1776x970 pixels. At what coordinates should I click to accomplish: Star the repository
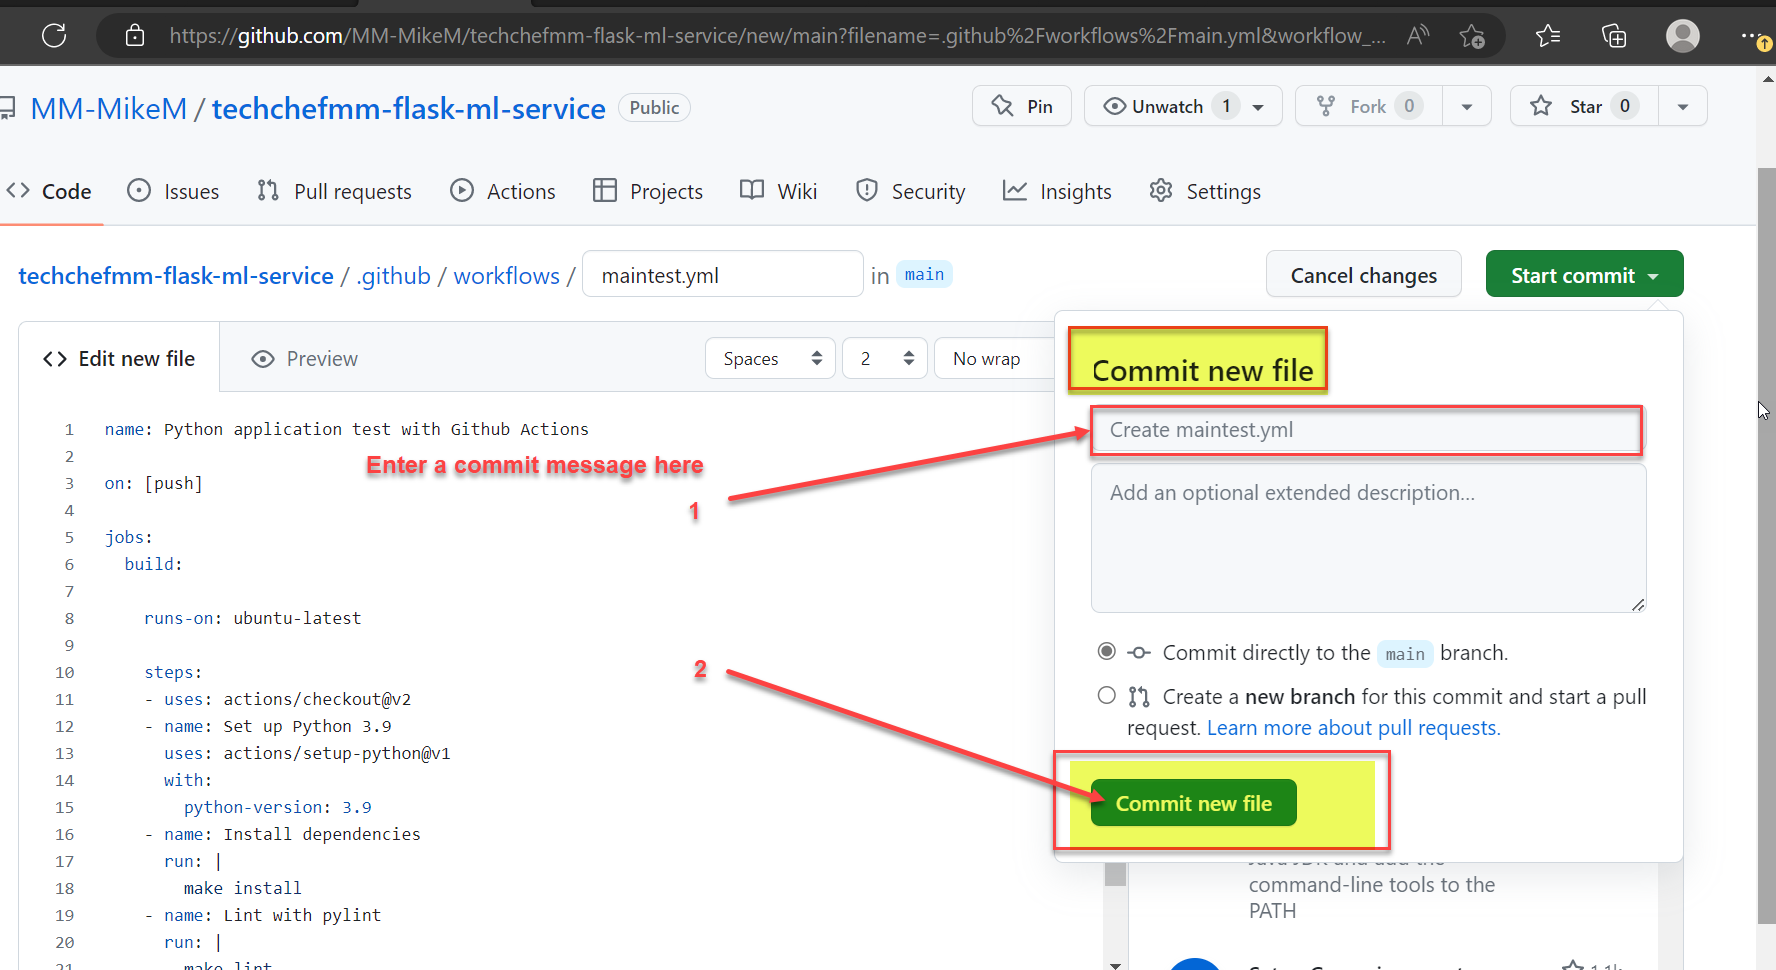pyautogui.click(x=1582, y=105)
